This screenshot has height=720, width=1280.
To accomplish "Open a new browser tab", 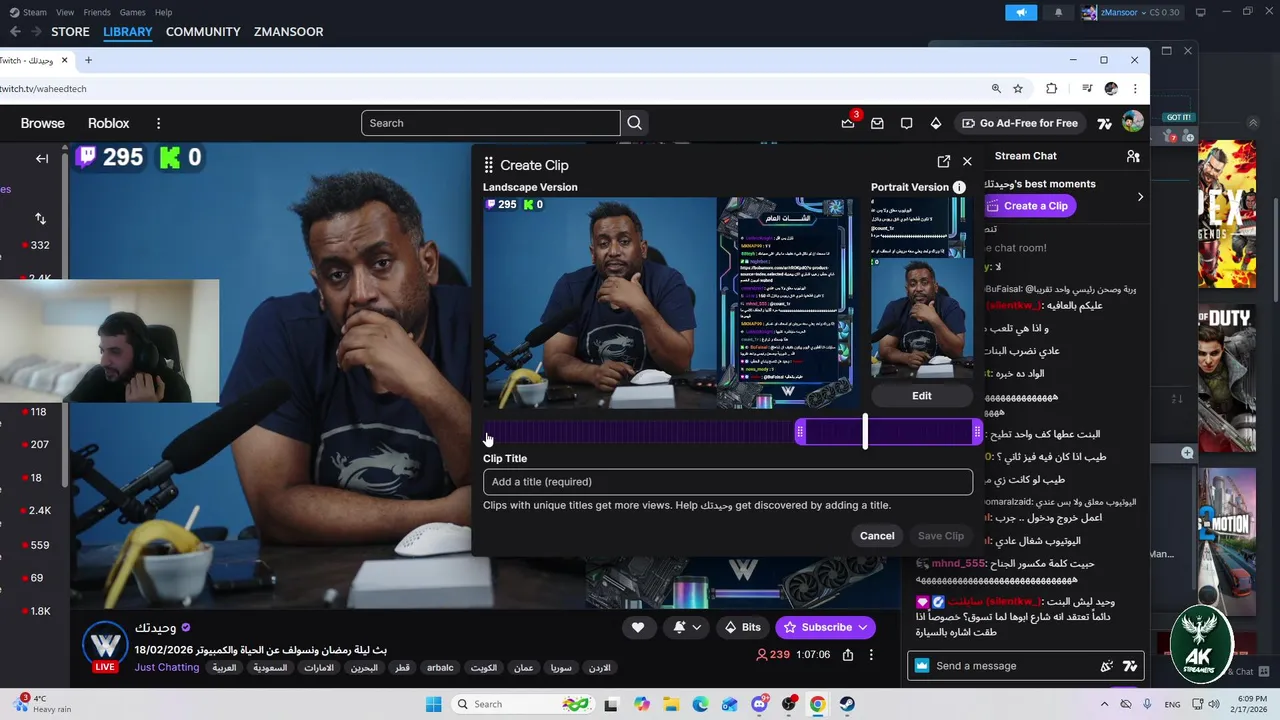I will [x=88, y=60].
